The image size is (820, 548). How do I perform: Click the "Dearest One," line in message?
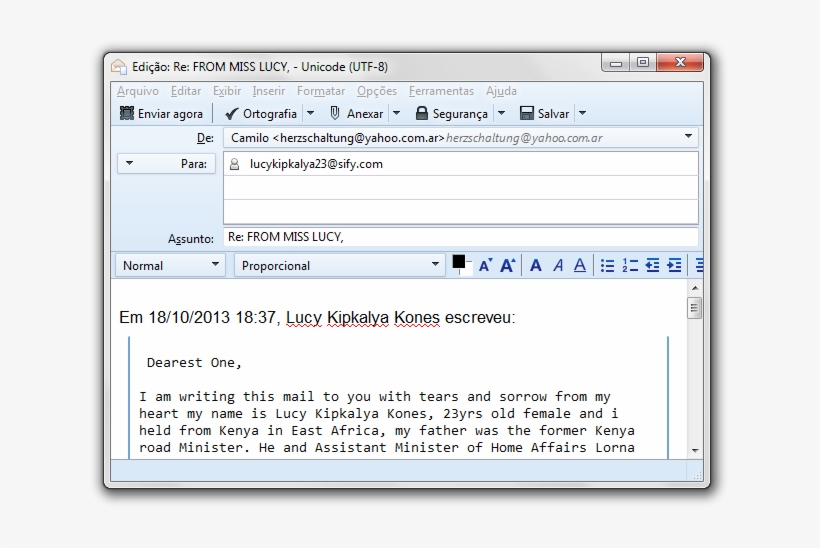pyautogui.click(x=194, y=363)
